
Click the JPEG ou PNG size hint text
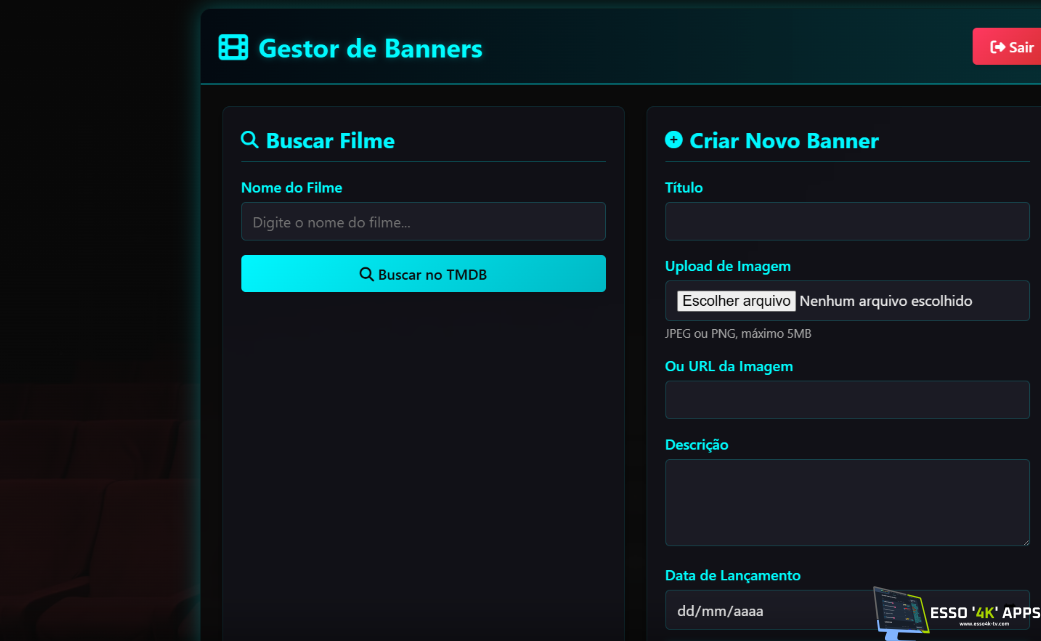(x=738, y=334)
